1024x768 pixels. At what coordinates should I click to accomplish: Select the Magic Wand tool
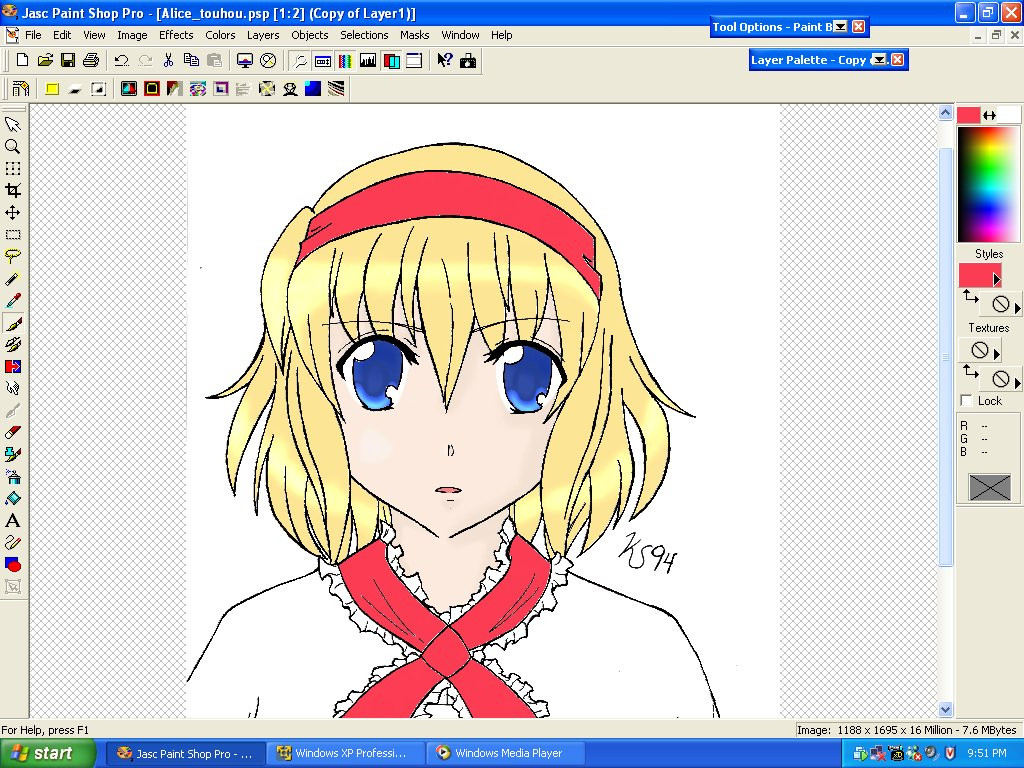pos(12,278)
